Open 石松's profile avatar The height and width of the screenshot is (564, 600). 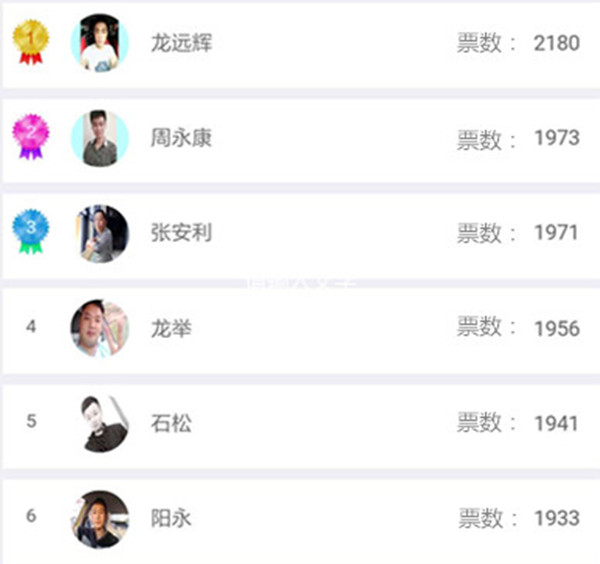tap(100, 423)
